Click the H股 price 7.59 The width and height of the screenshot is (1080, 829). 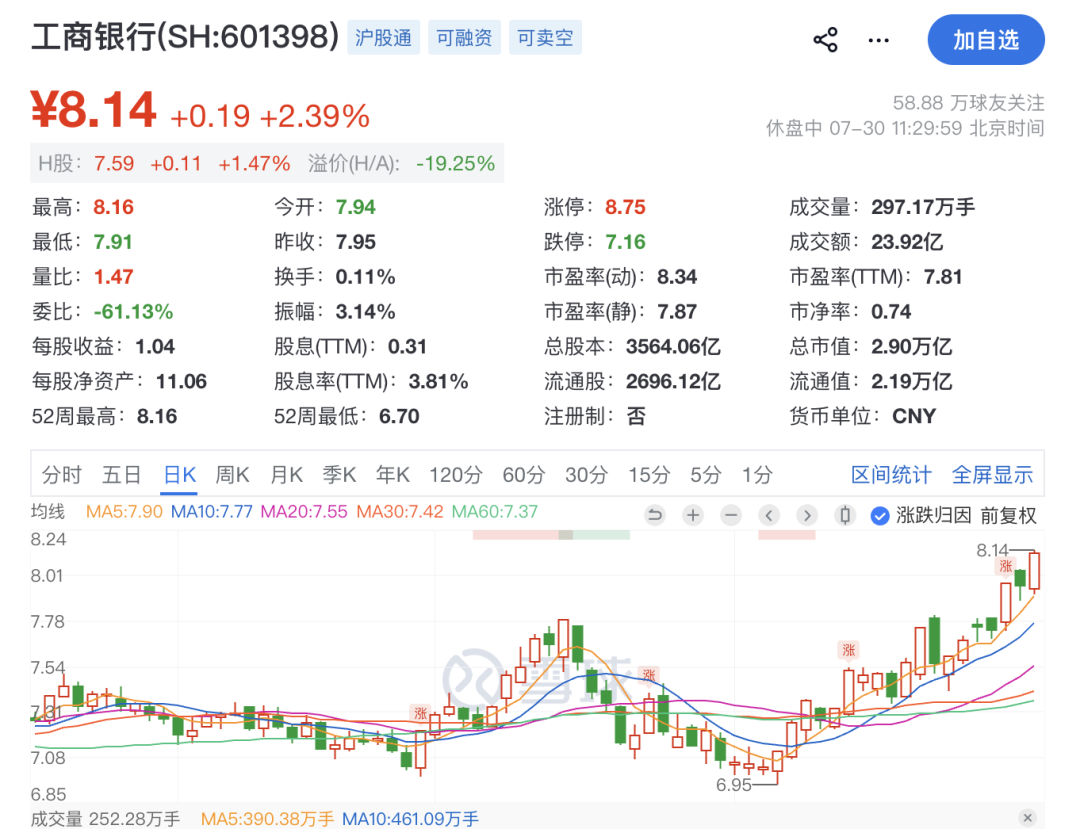(114, 163)
